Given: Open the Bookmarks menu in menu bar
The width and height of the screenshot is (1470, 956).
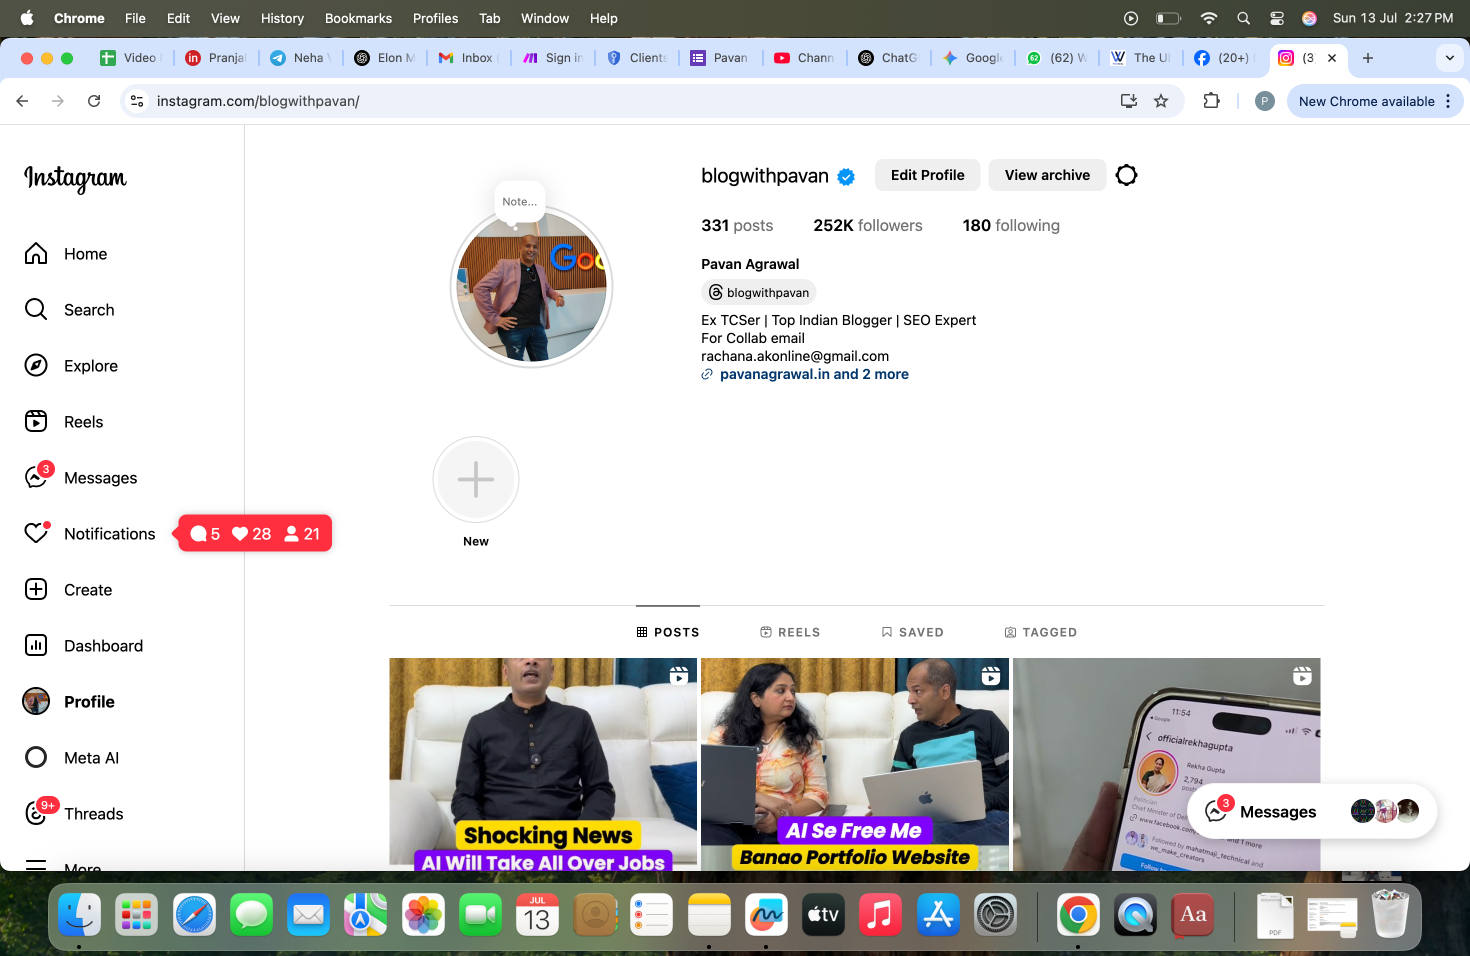Looking at the screenshot, I should (358, 18).
